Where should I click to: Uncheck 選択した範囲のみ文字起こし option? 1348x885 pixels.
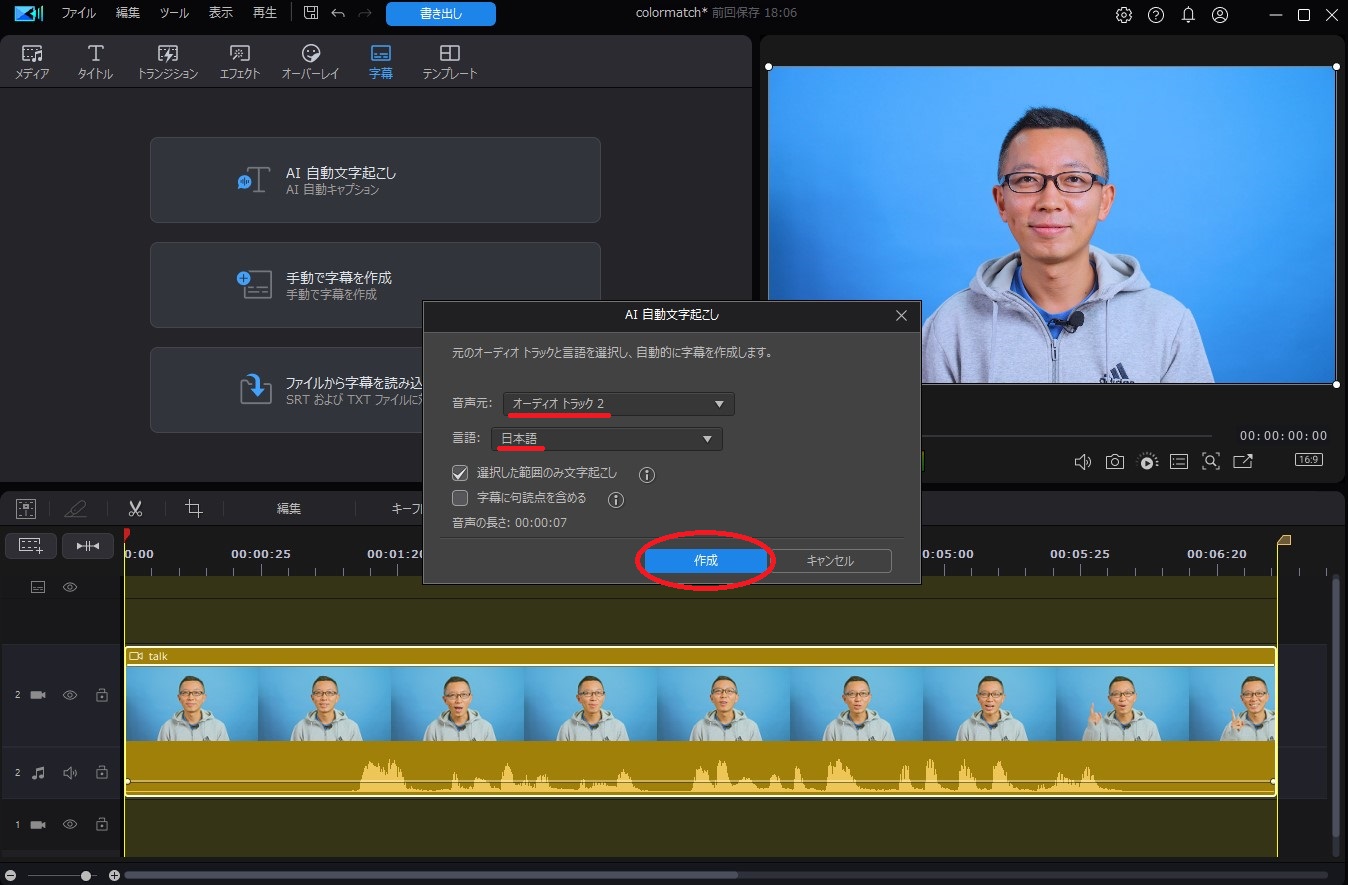click(460, 472)
